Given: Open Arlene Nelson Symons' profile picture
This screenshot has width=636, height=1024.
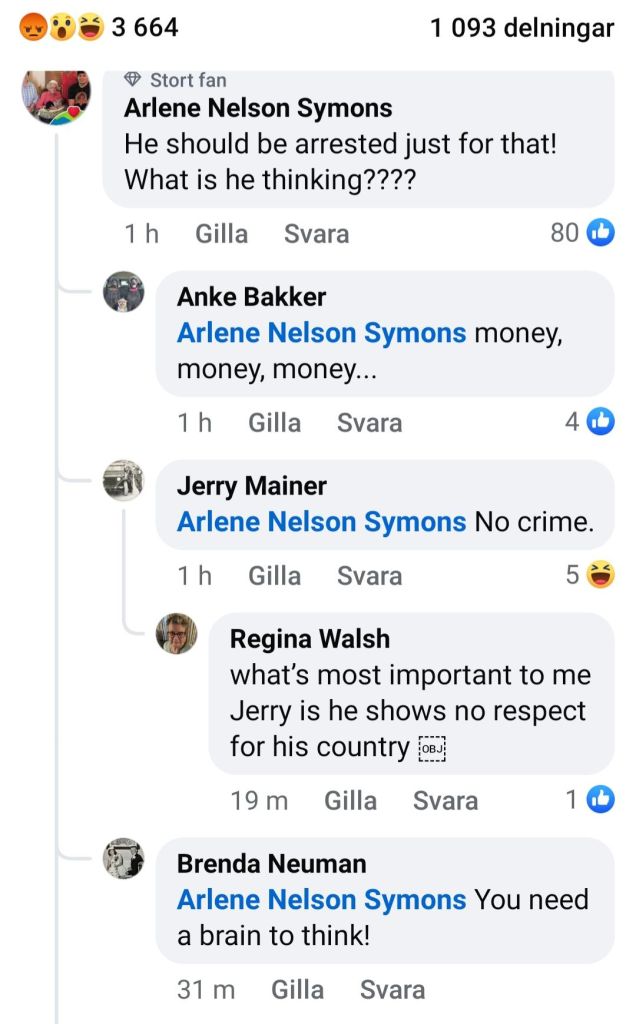Looking at the screenshot, I should click(x=56, y=97).
